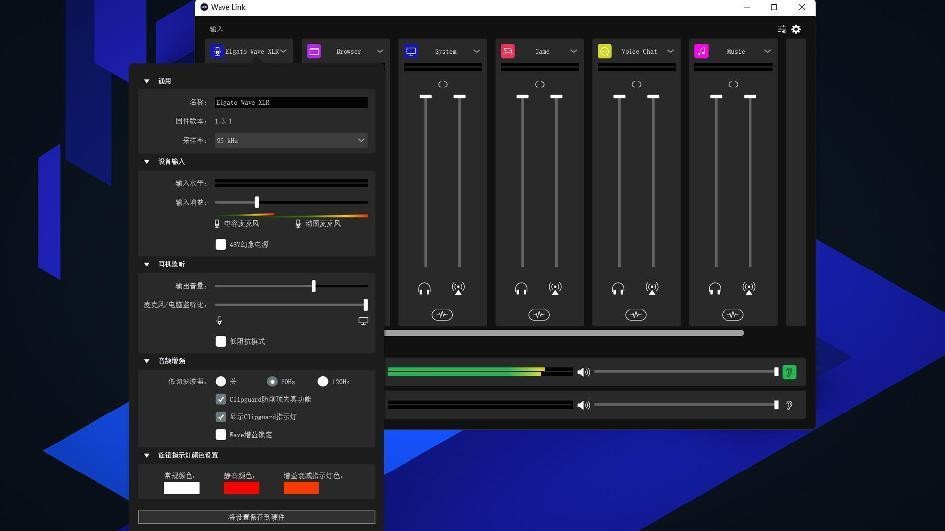The width and height of the screenshot is (945, 531).
Task: Click the horizontal channel scrollbar
Action: pos(564,333)
